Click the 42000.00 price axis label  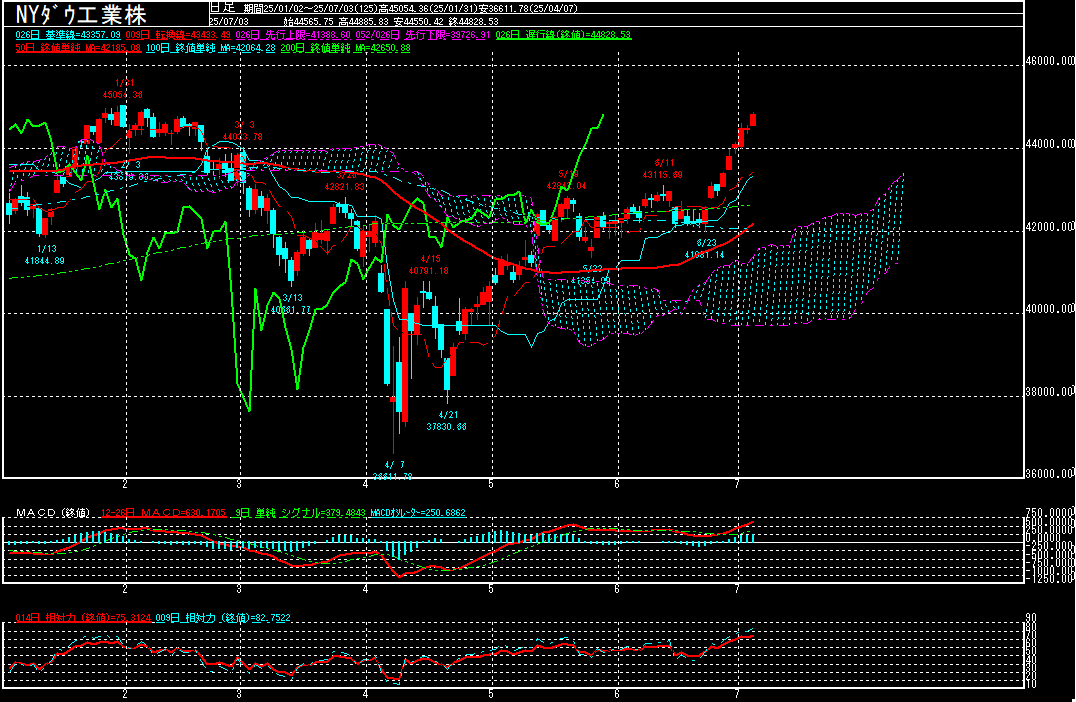pyautogui.click(x=1049, y=226)
